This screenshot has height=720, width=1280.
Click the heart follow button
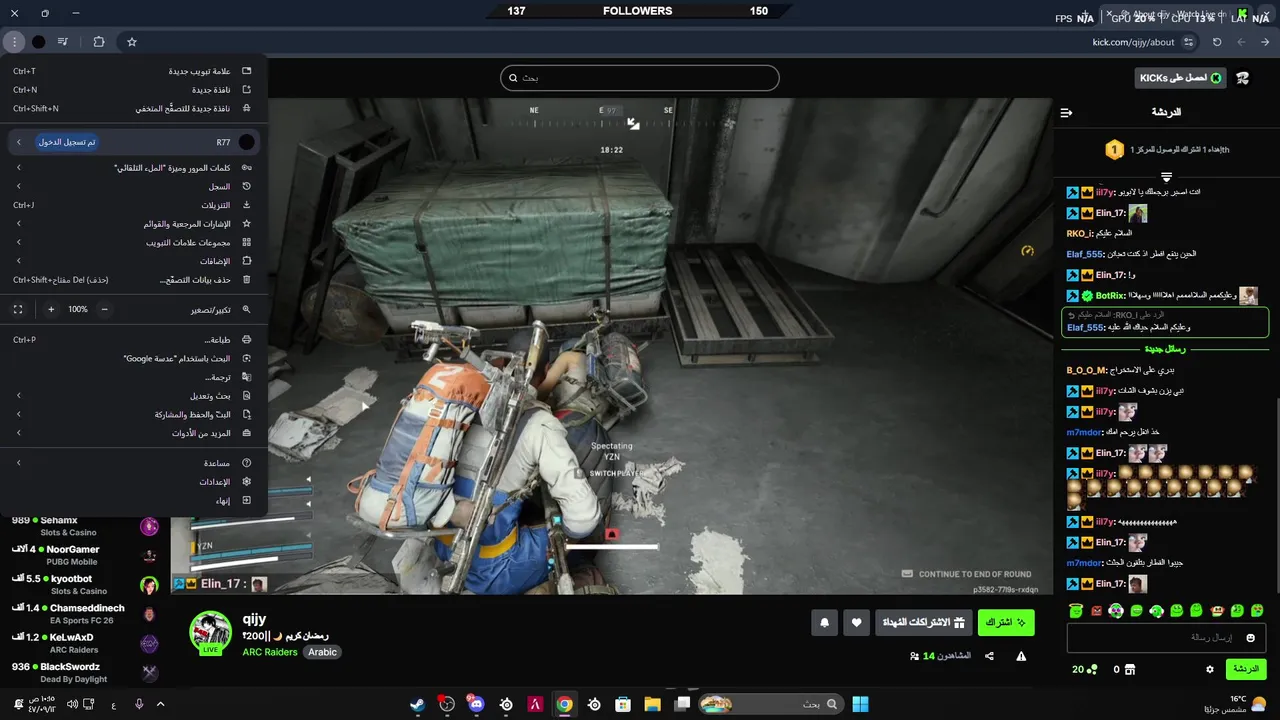[857, 623]
